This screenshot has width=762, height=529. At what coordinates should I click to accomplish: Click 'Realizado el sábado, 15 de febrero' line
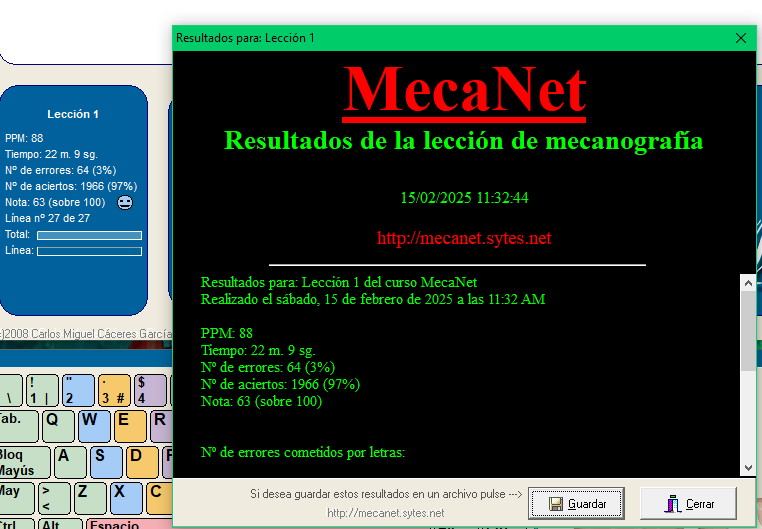coord(373,299)
